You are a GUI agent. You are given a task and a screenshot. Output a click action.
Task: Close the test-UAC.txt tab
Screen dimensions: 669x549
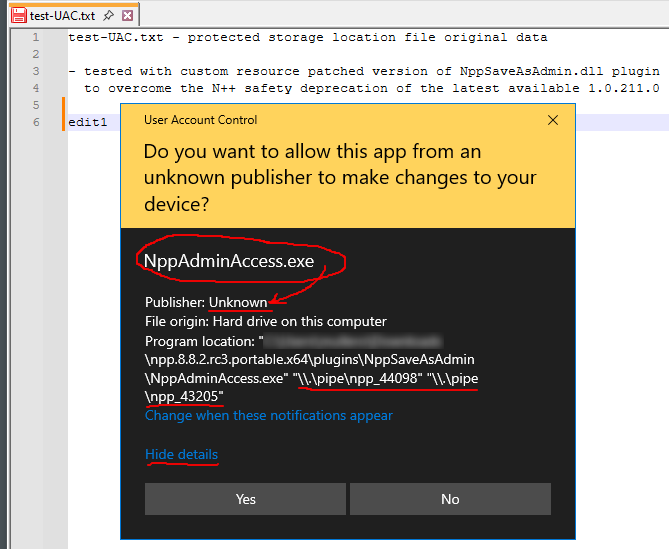pyautogui.click(x=127, y=16)
